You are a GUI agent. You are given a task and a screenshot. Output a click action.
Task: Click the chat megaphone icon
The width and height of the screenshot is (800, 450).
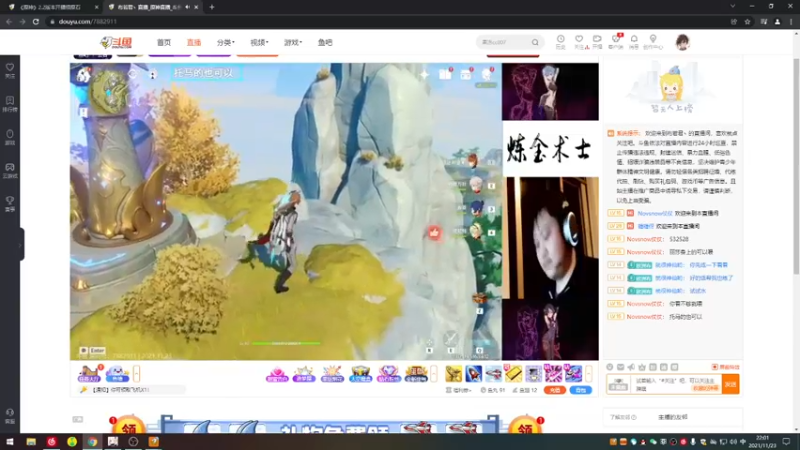tap(631, 367)
